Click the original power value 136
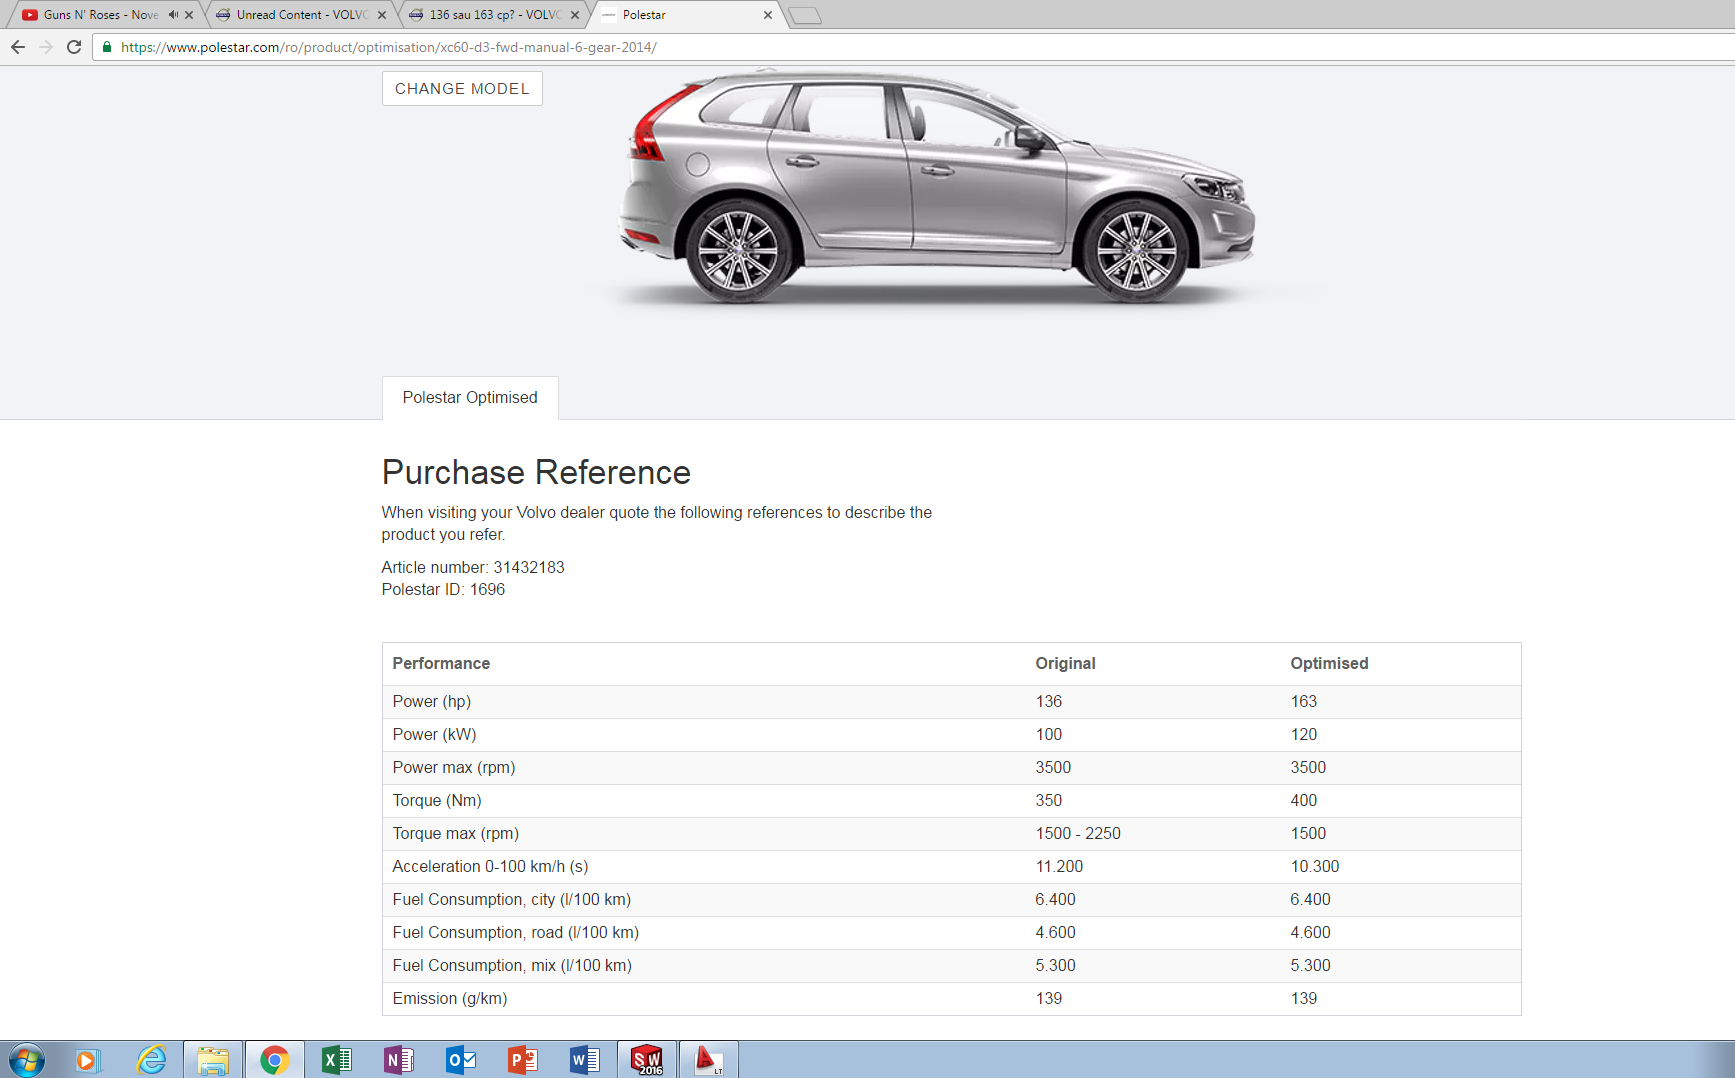 (x=1048, y=701)
